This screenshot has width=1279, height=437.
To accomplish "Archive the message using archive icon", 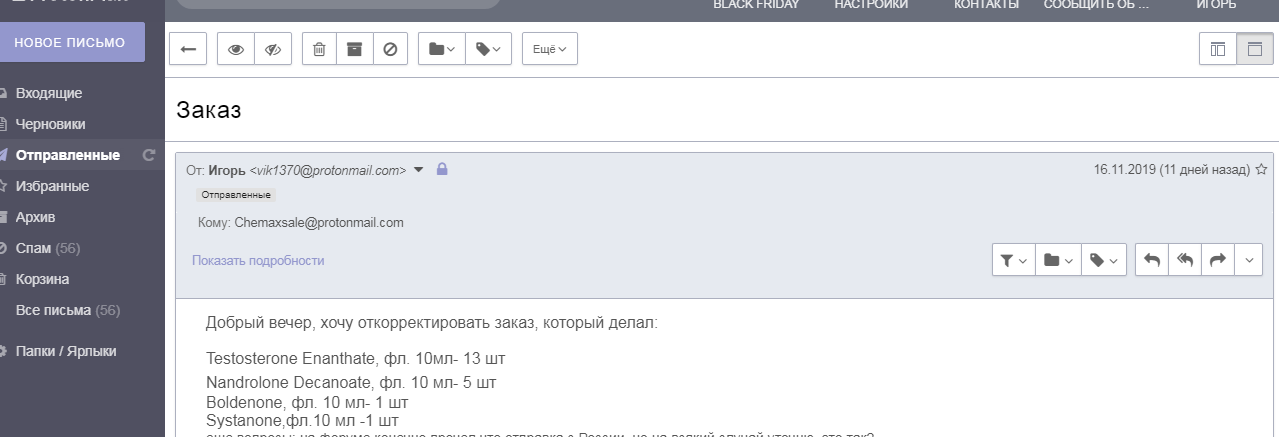I will click(x=354, y=49).
